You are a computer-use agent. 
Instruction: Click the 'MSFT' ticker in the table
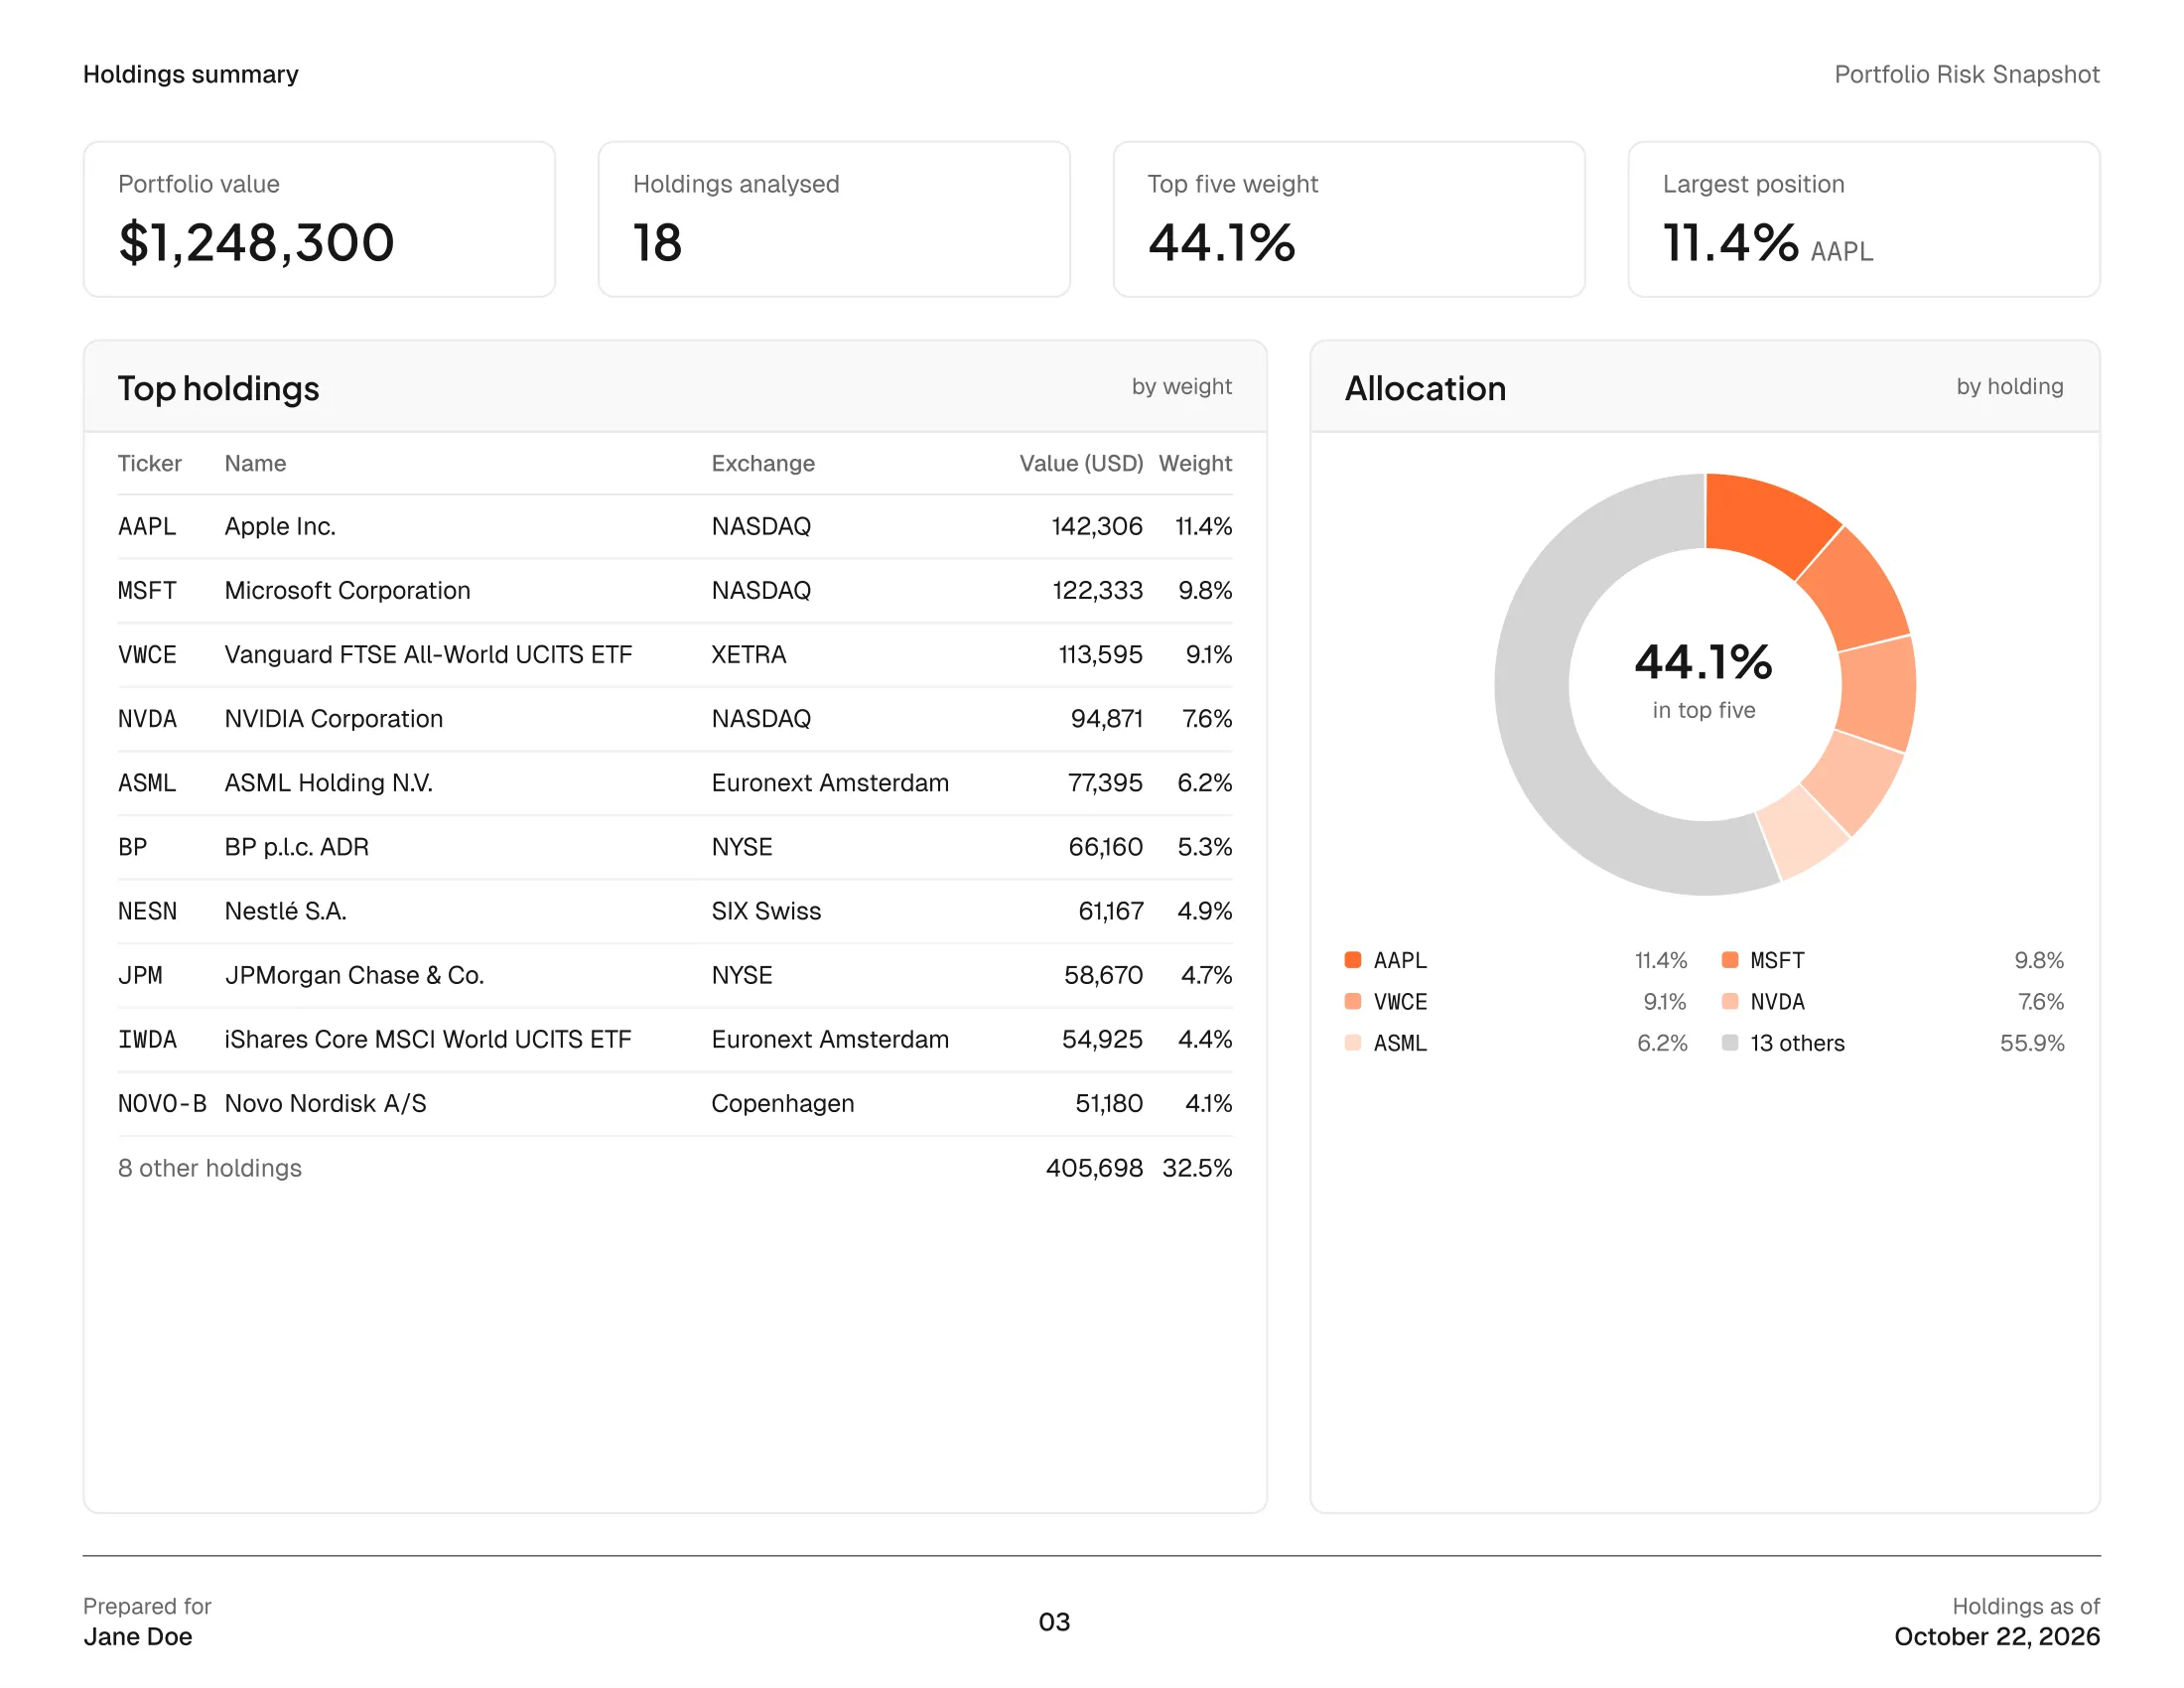(x=147, y=590)
